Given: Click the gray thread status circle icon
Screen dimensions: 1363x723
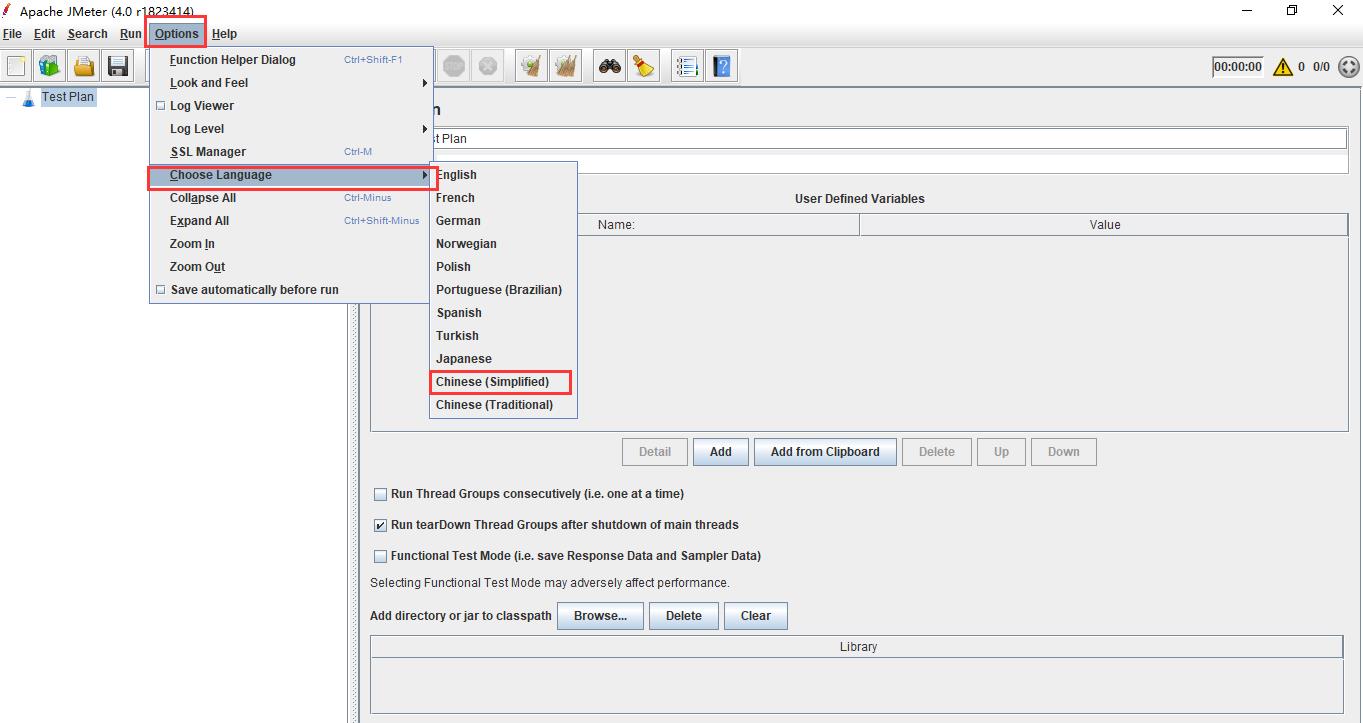Looking at the screenshot, I should [1348, 67].
